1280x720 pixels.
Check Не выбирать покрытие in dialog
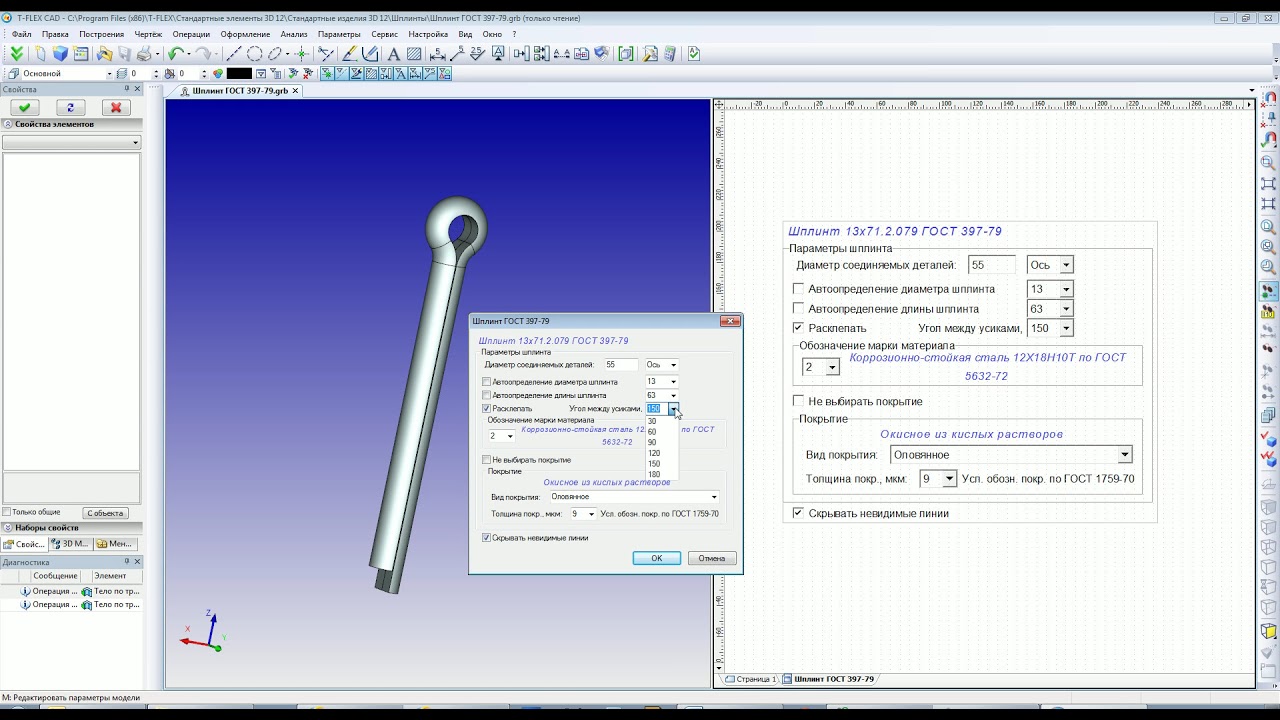pos(487,460)
